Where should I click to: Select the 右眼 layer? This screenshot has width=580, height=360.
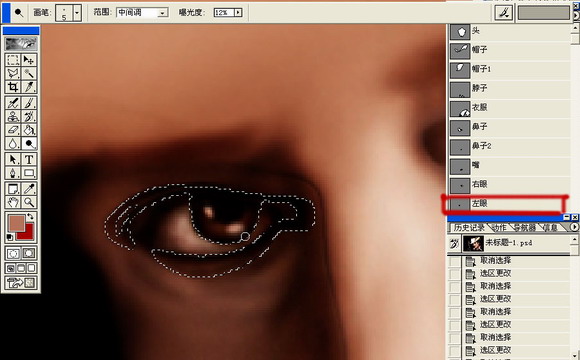[509, 184]
